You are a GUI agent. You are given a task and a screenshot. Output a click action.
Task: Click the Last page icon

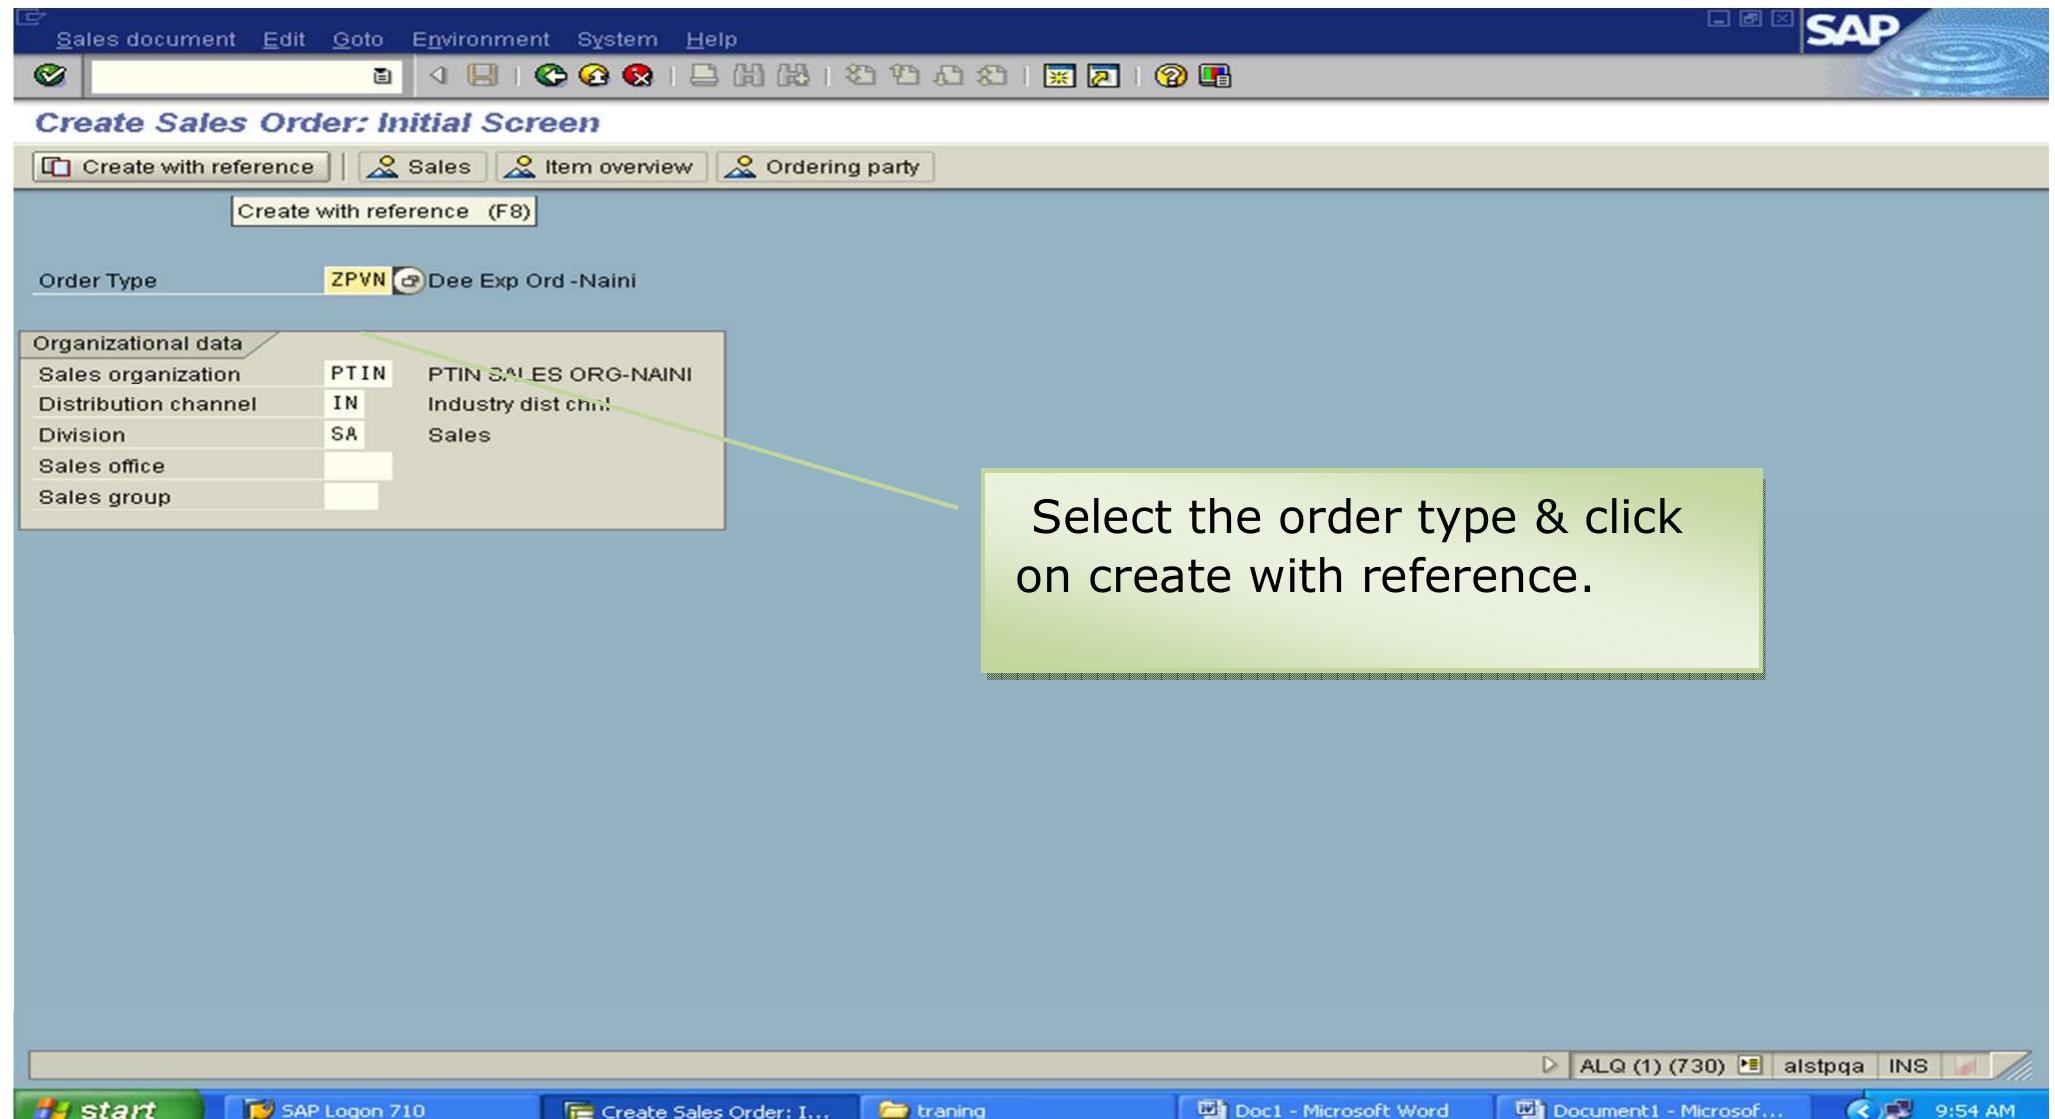[992, 76]
